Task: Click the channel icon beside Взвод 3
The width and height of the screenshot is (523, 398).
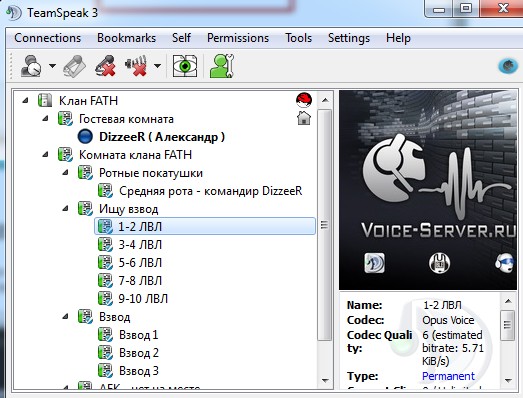Action: click(105, 371)
